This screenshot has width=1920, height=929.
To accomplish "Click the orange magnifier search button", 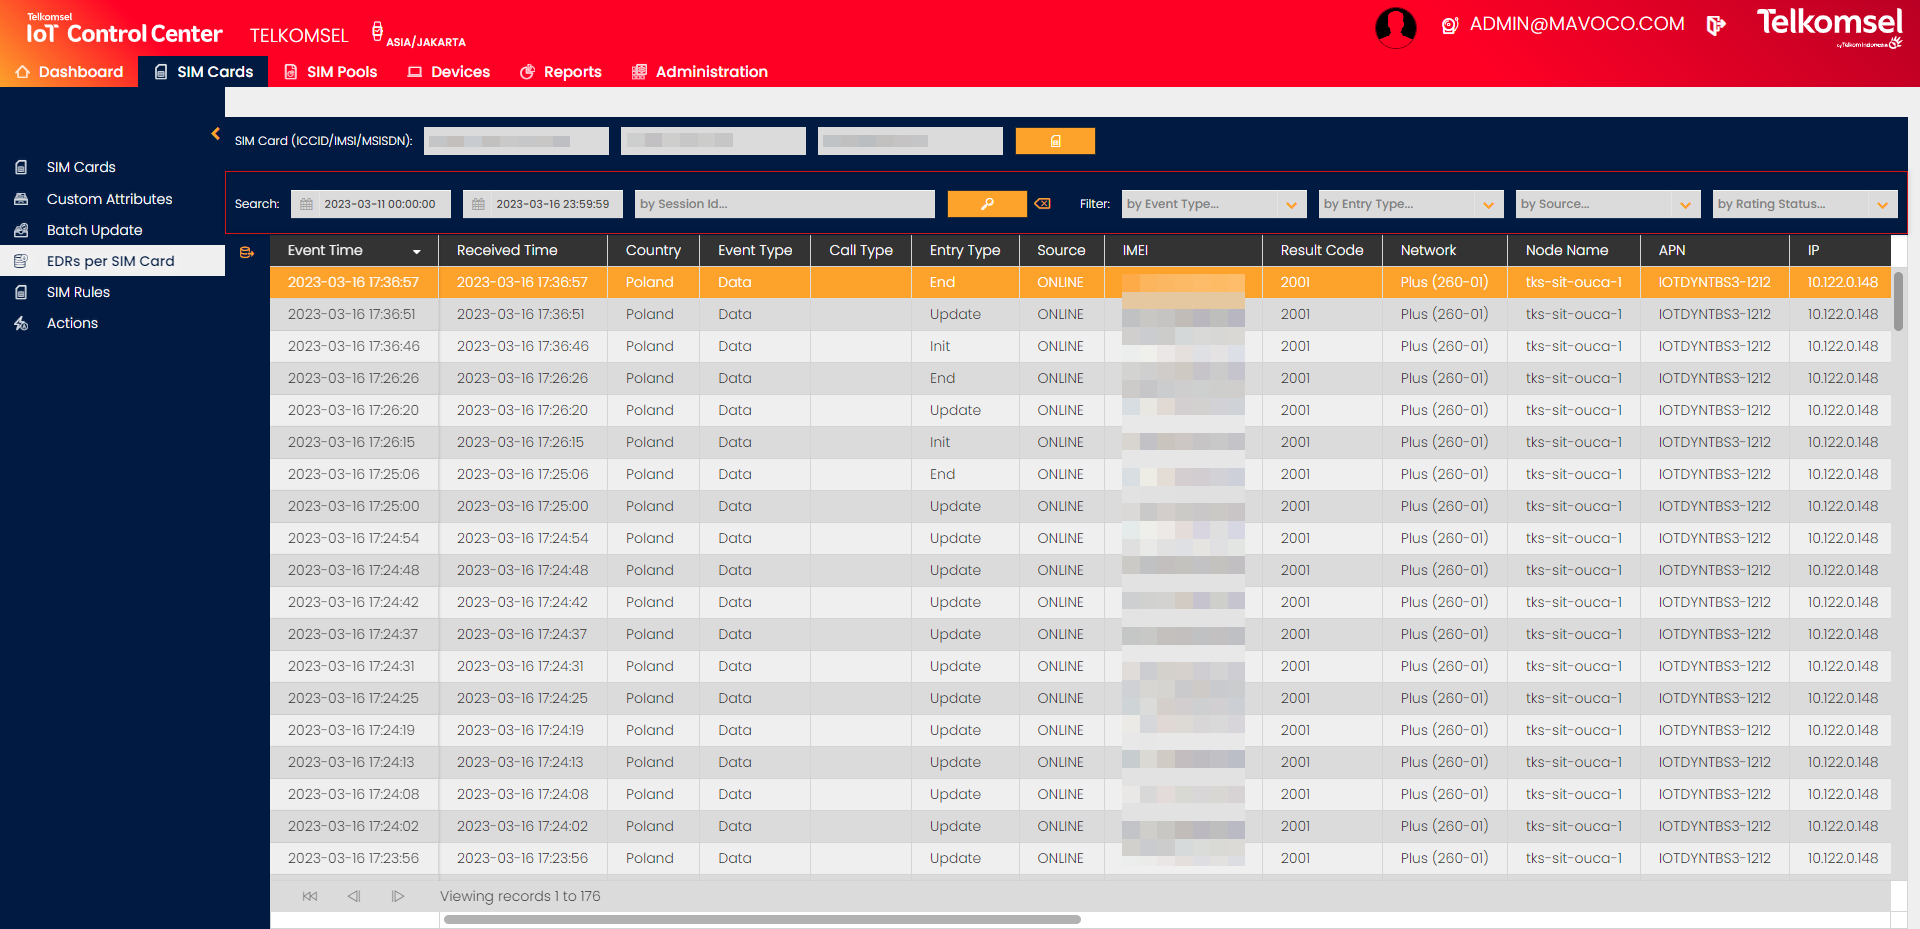I will pos(986,204).
